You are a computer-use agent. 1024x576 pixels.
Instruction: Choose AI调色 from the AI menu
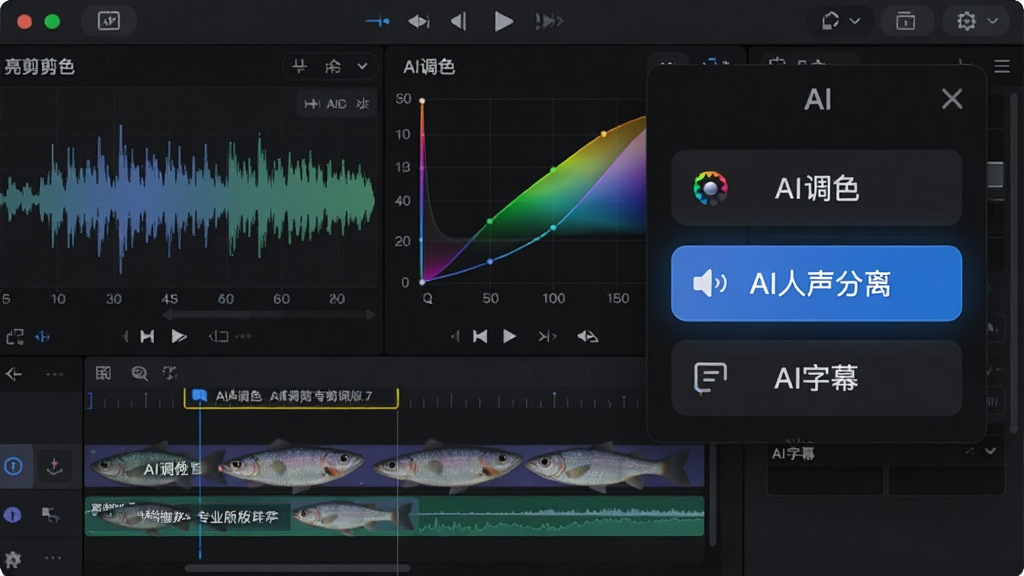[x=816, y=188]
